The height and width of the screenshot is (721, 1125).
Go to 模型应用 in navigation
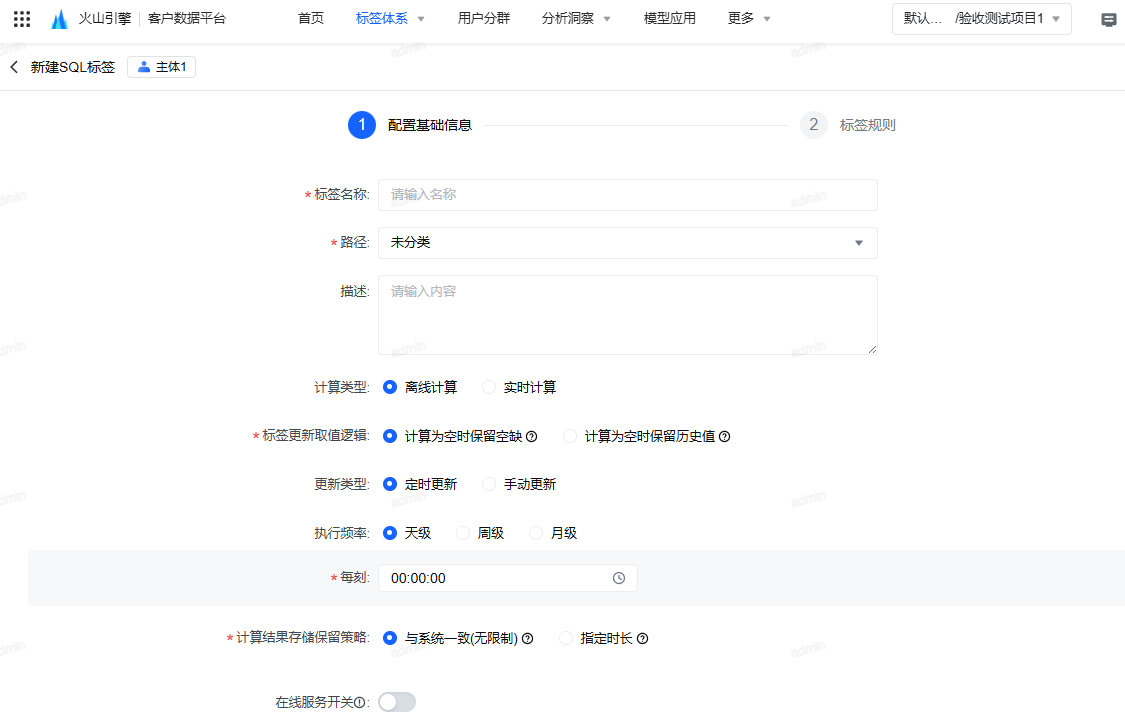pyautogui.click(x=669, y=19)
